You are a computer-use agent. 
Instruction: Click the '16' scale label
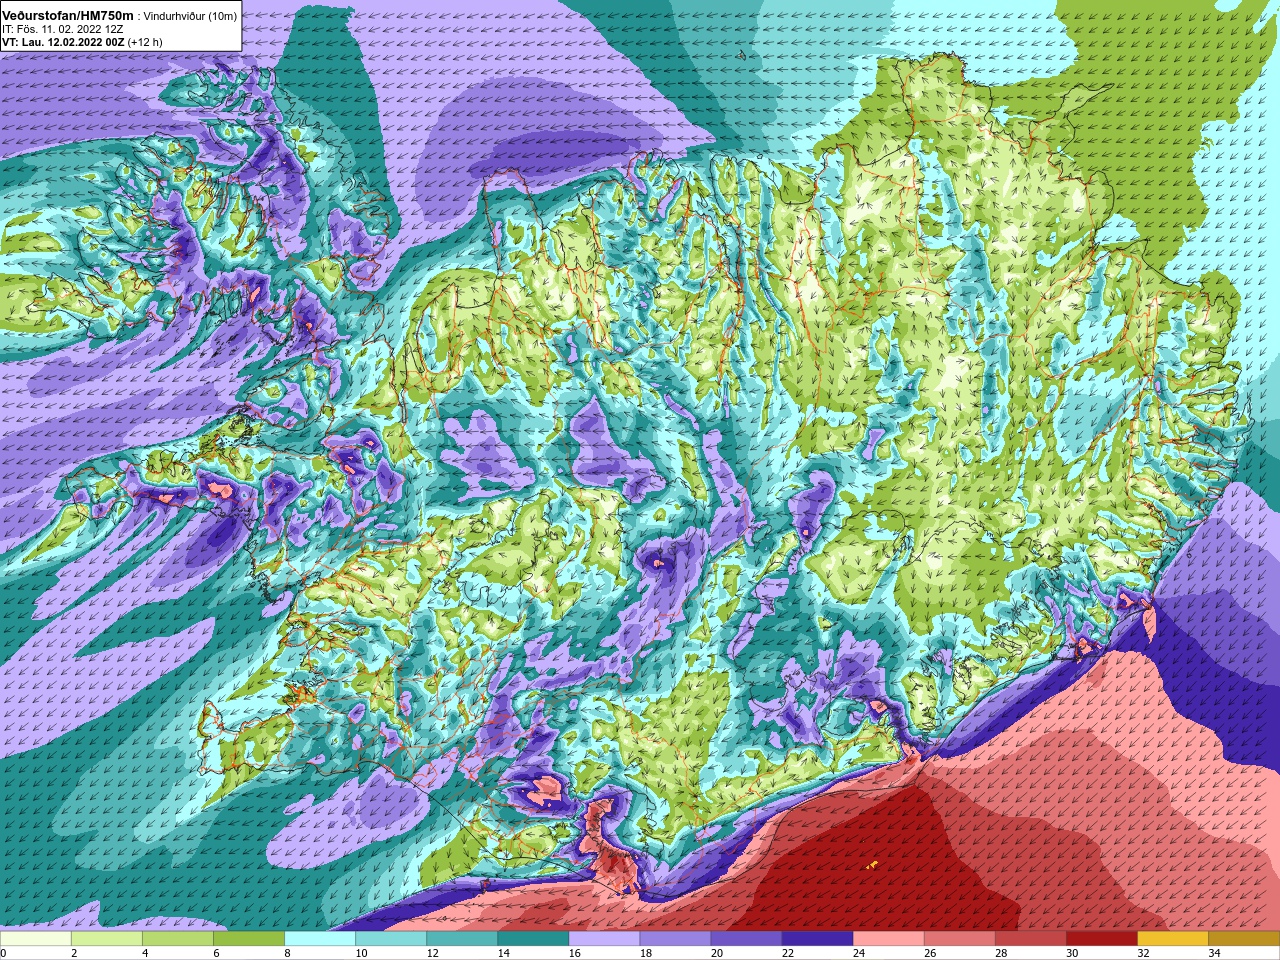pyautogui.click(x=574, y=953)
